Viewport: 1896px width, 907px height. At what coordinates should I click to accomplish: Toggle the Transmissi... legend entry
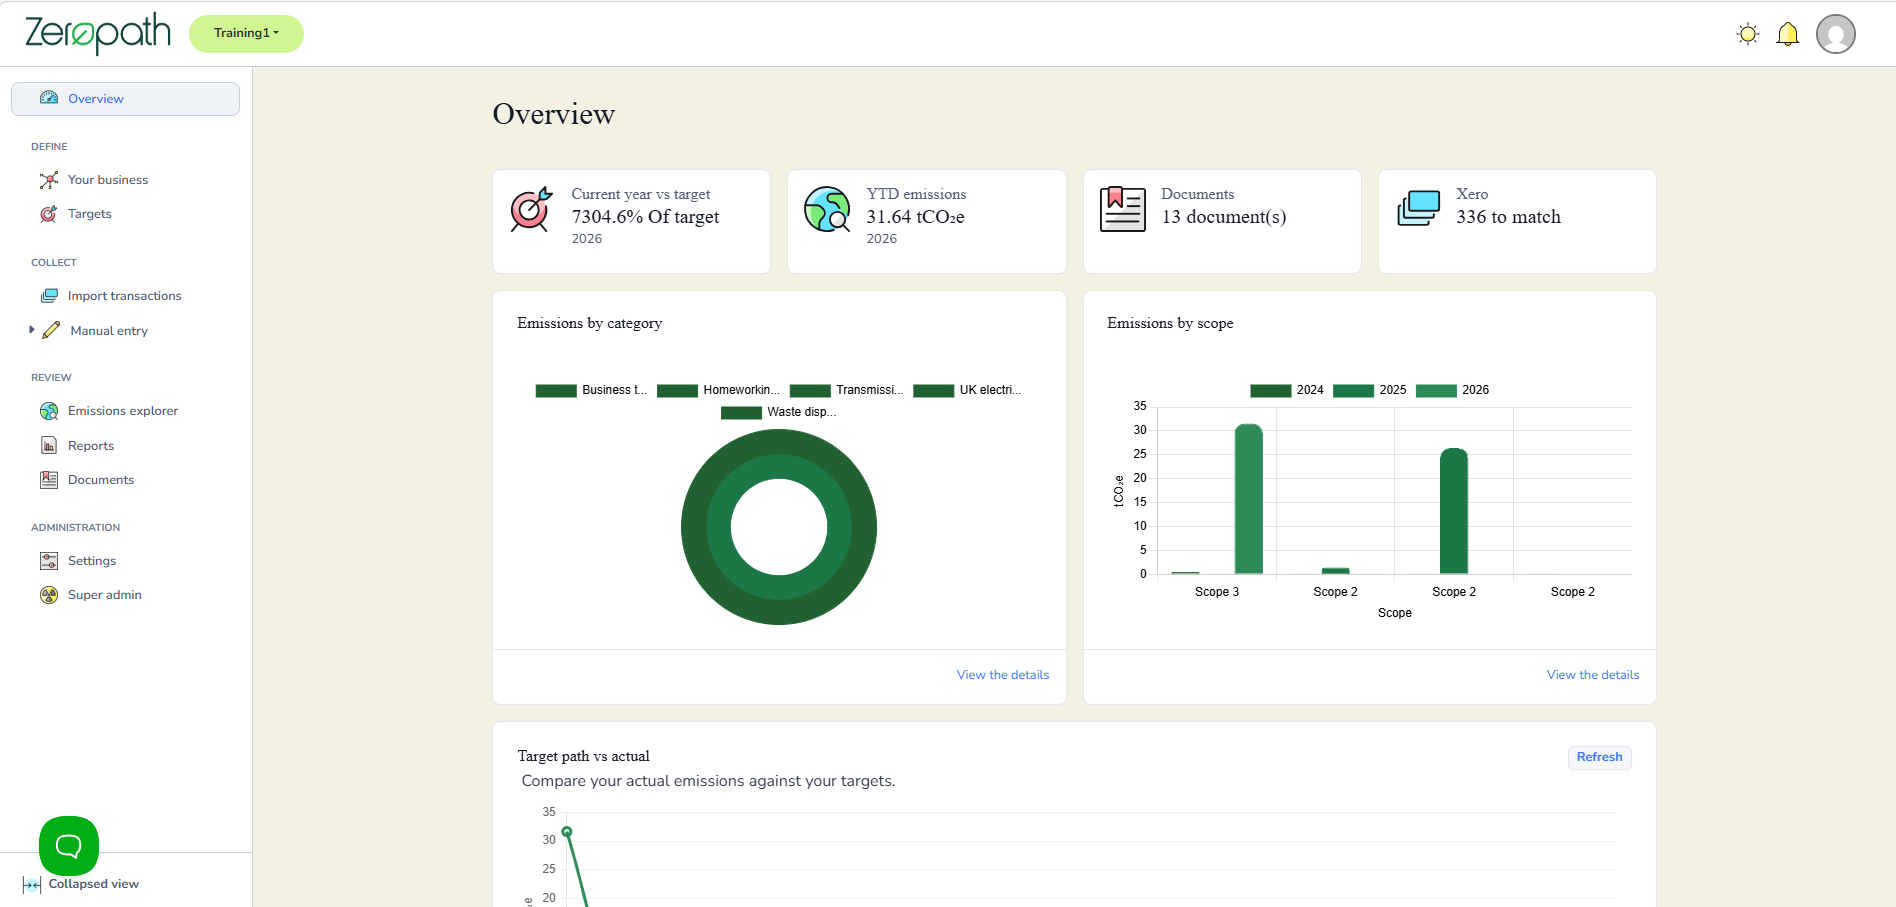point(846,390)
